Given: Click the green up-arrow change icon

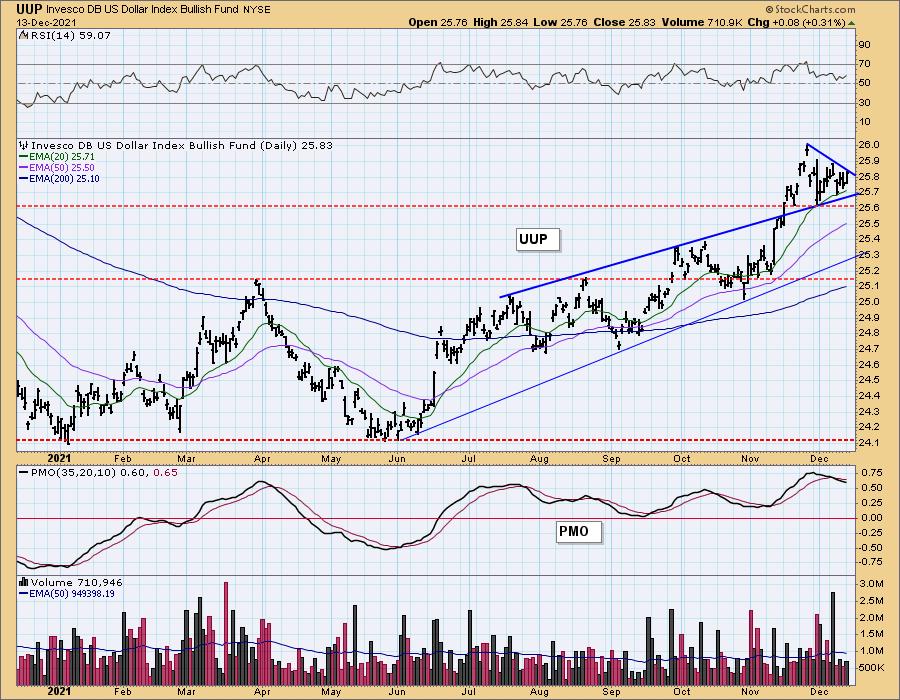Looking at the screenshot, I should pyautogui.click(x=852, y=23).
